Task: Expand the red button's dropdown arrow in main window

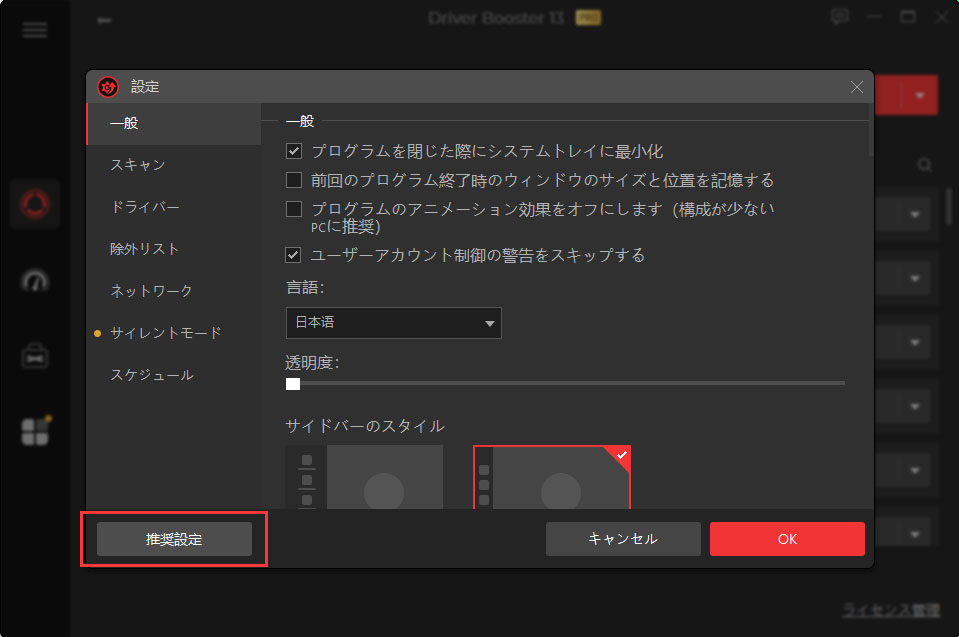Action: tap(919, 95)
